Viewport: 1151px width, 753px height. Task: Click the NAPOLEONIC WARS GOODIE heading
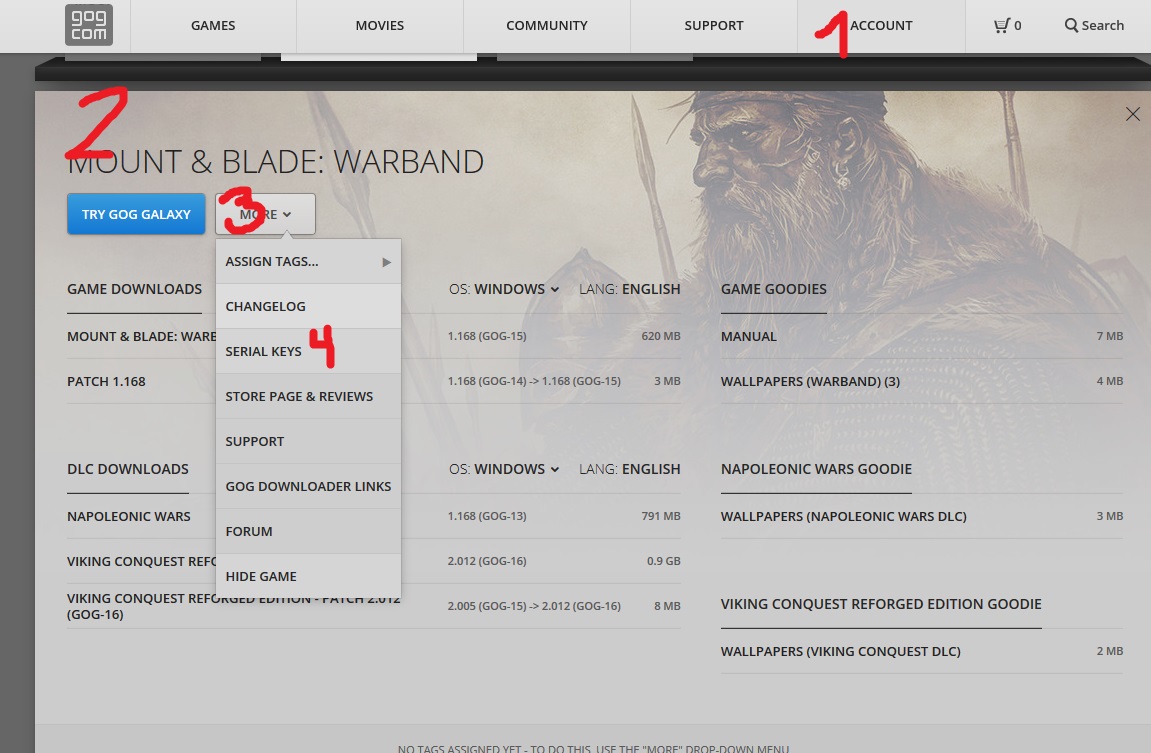pos(816,469)
